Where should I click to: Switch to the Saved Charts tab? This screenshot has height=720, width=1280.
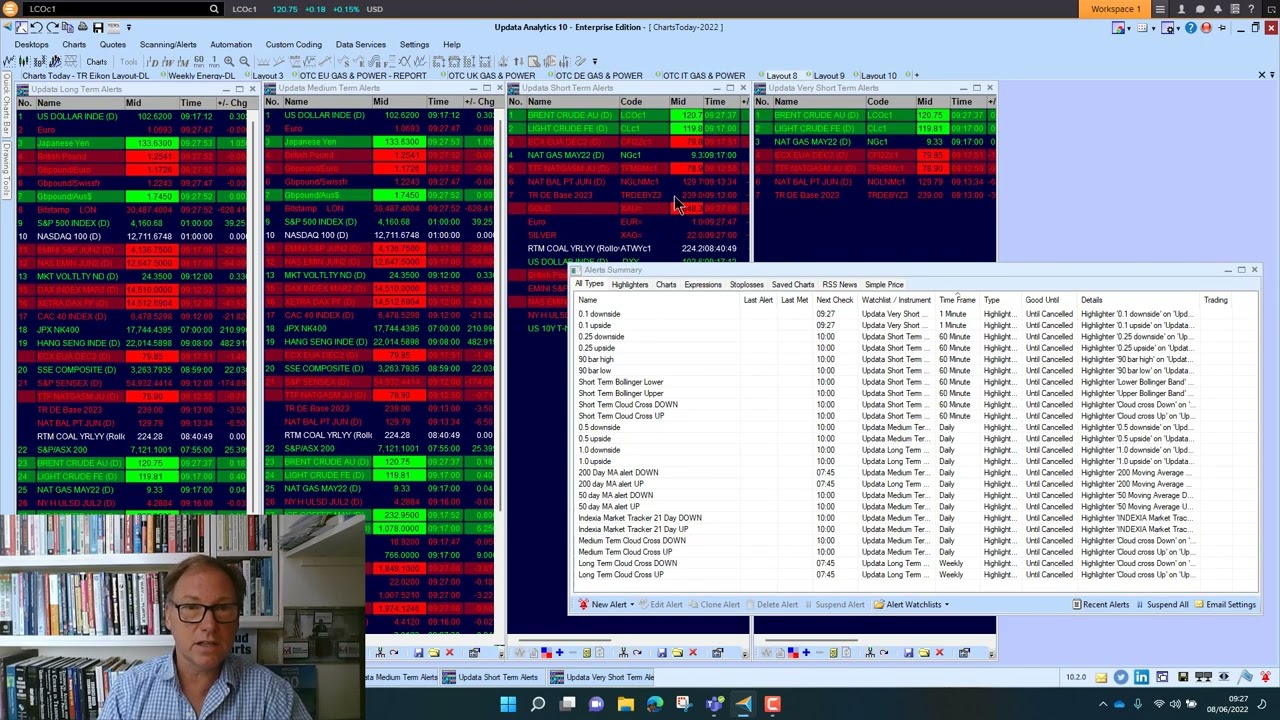coord(792,285)
